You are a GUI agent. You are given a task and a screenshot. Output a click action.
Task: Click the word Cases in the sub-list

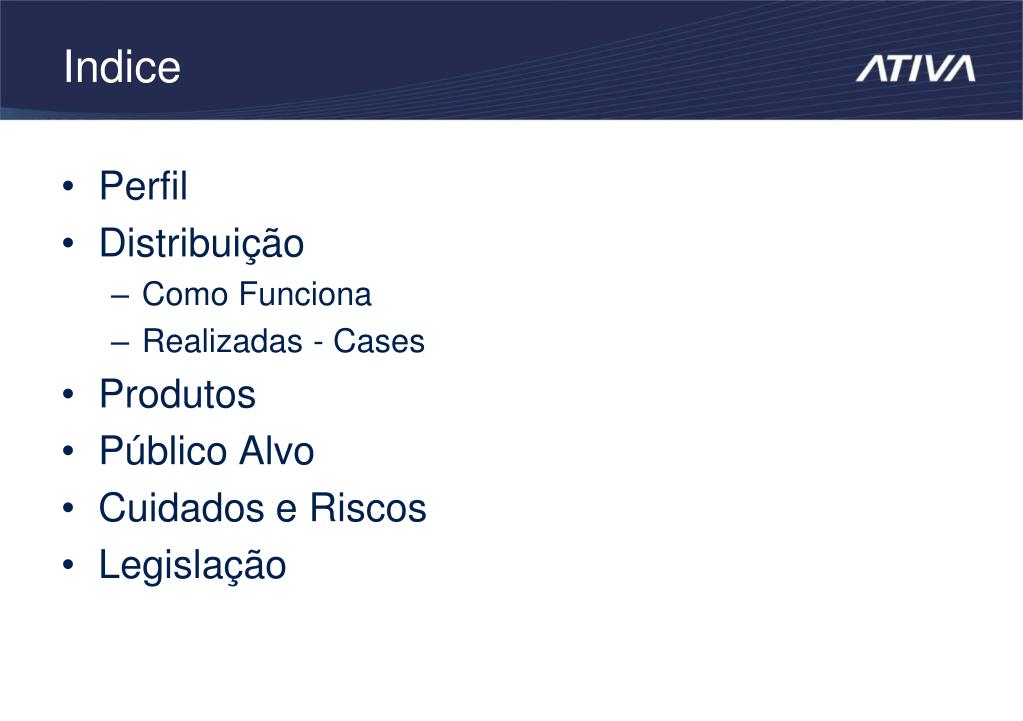(x=379, y=341)
